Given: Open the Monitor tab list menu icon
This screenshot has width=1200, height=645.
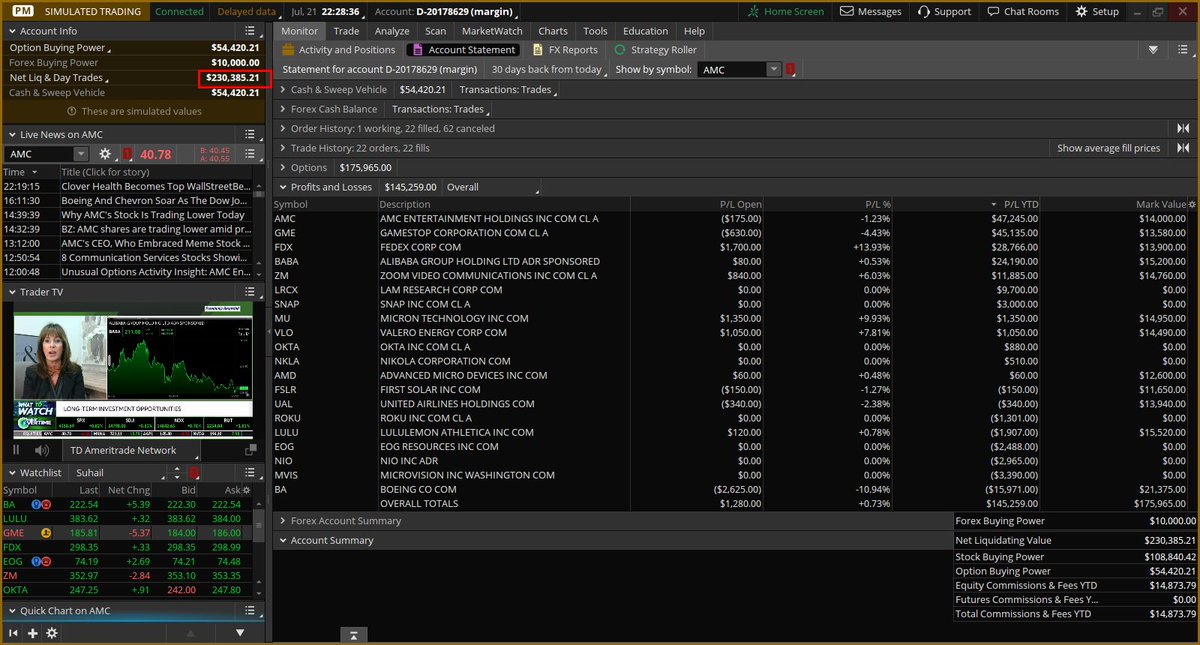Looking at the screenshot, I should click(1183, 50).
